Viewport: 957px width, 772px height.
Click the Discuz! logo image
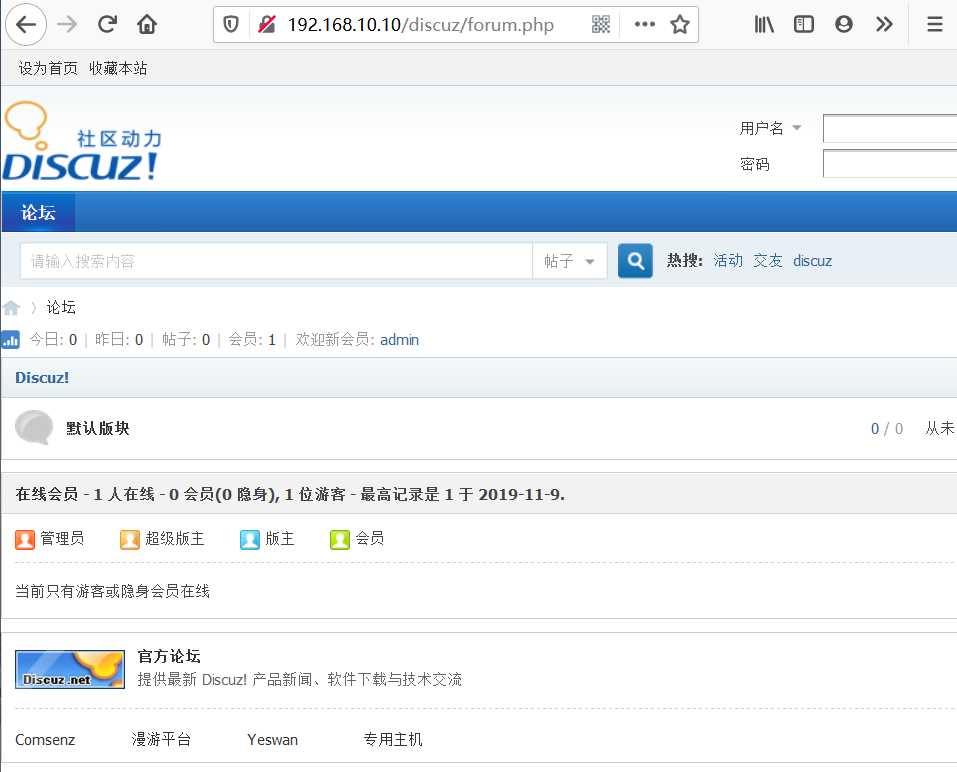point(82,142)
